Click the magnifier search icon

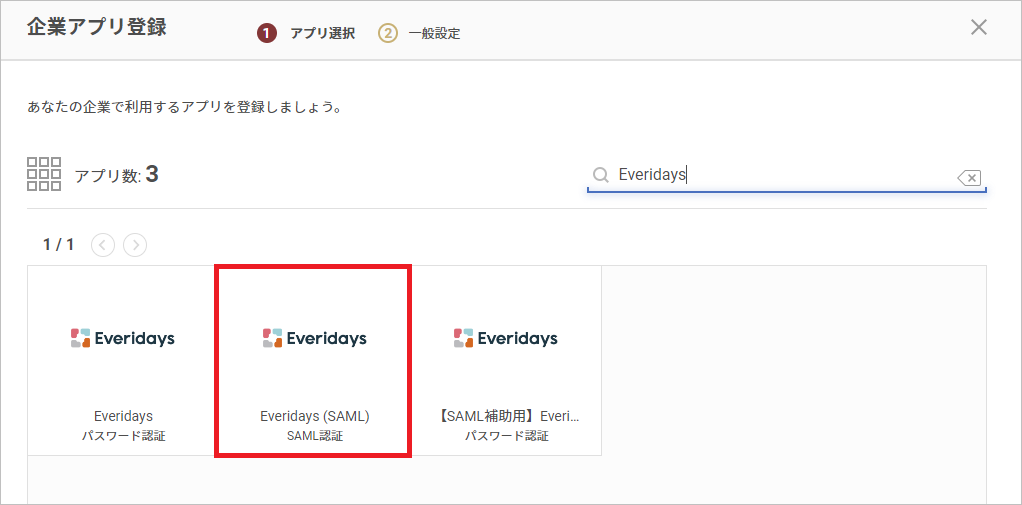coord(600,175)
